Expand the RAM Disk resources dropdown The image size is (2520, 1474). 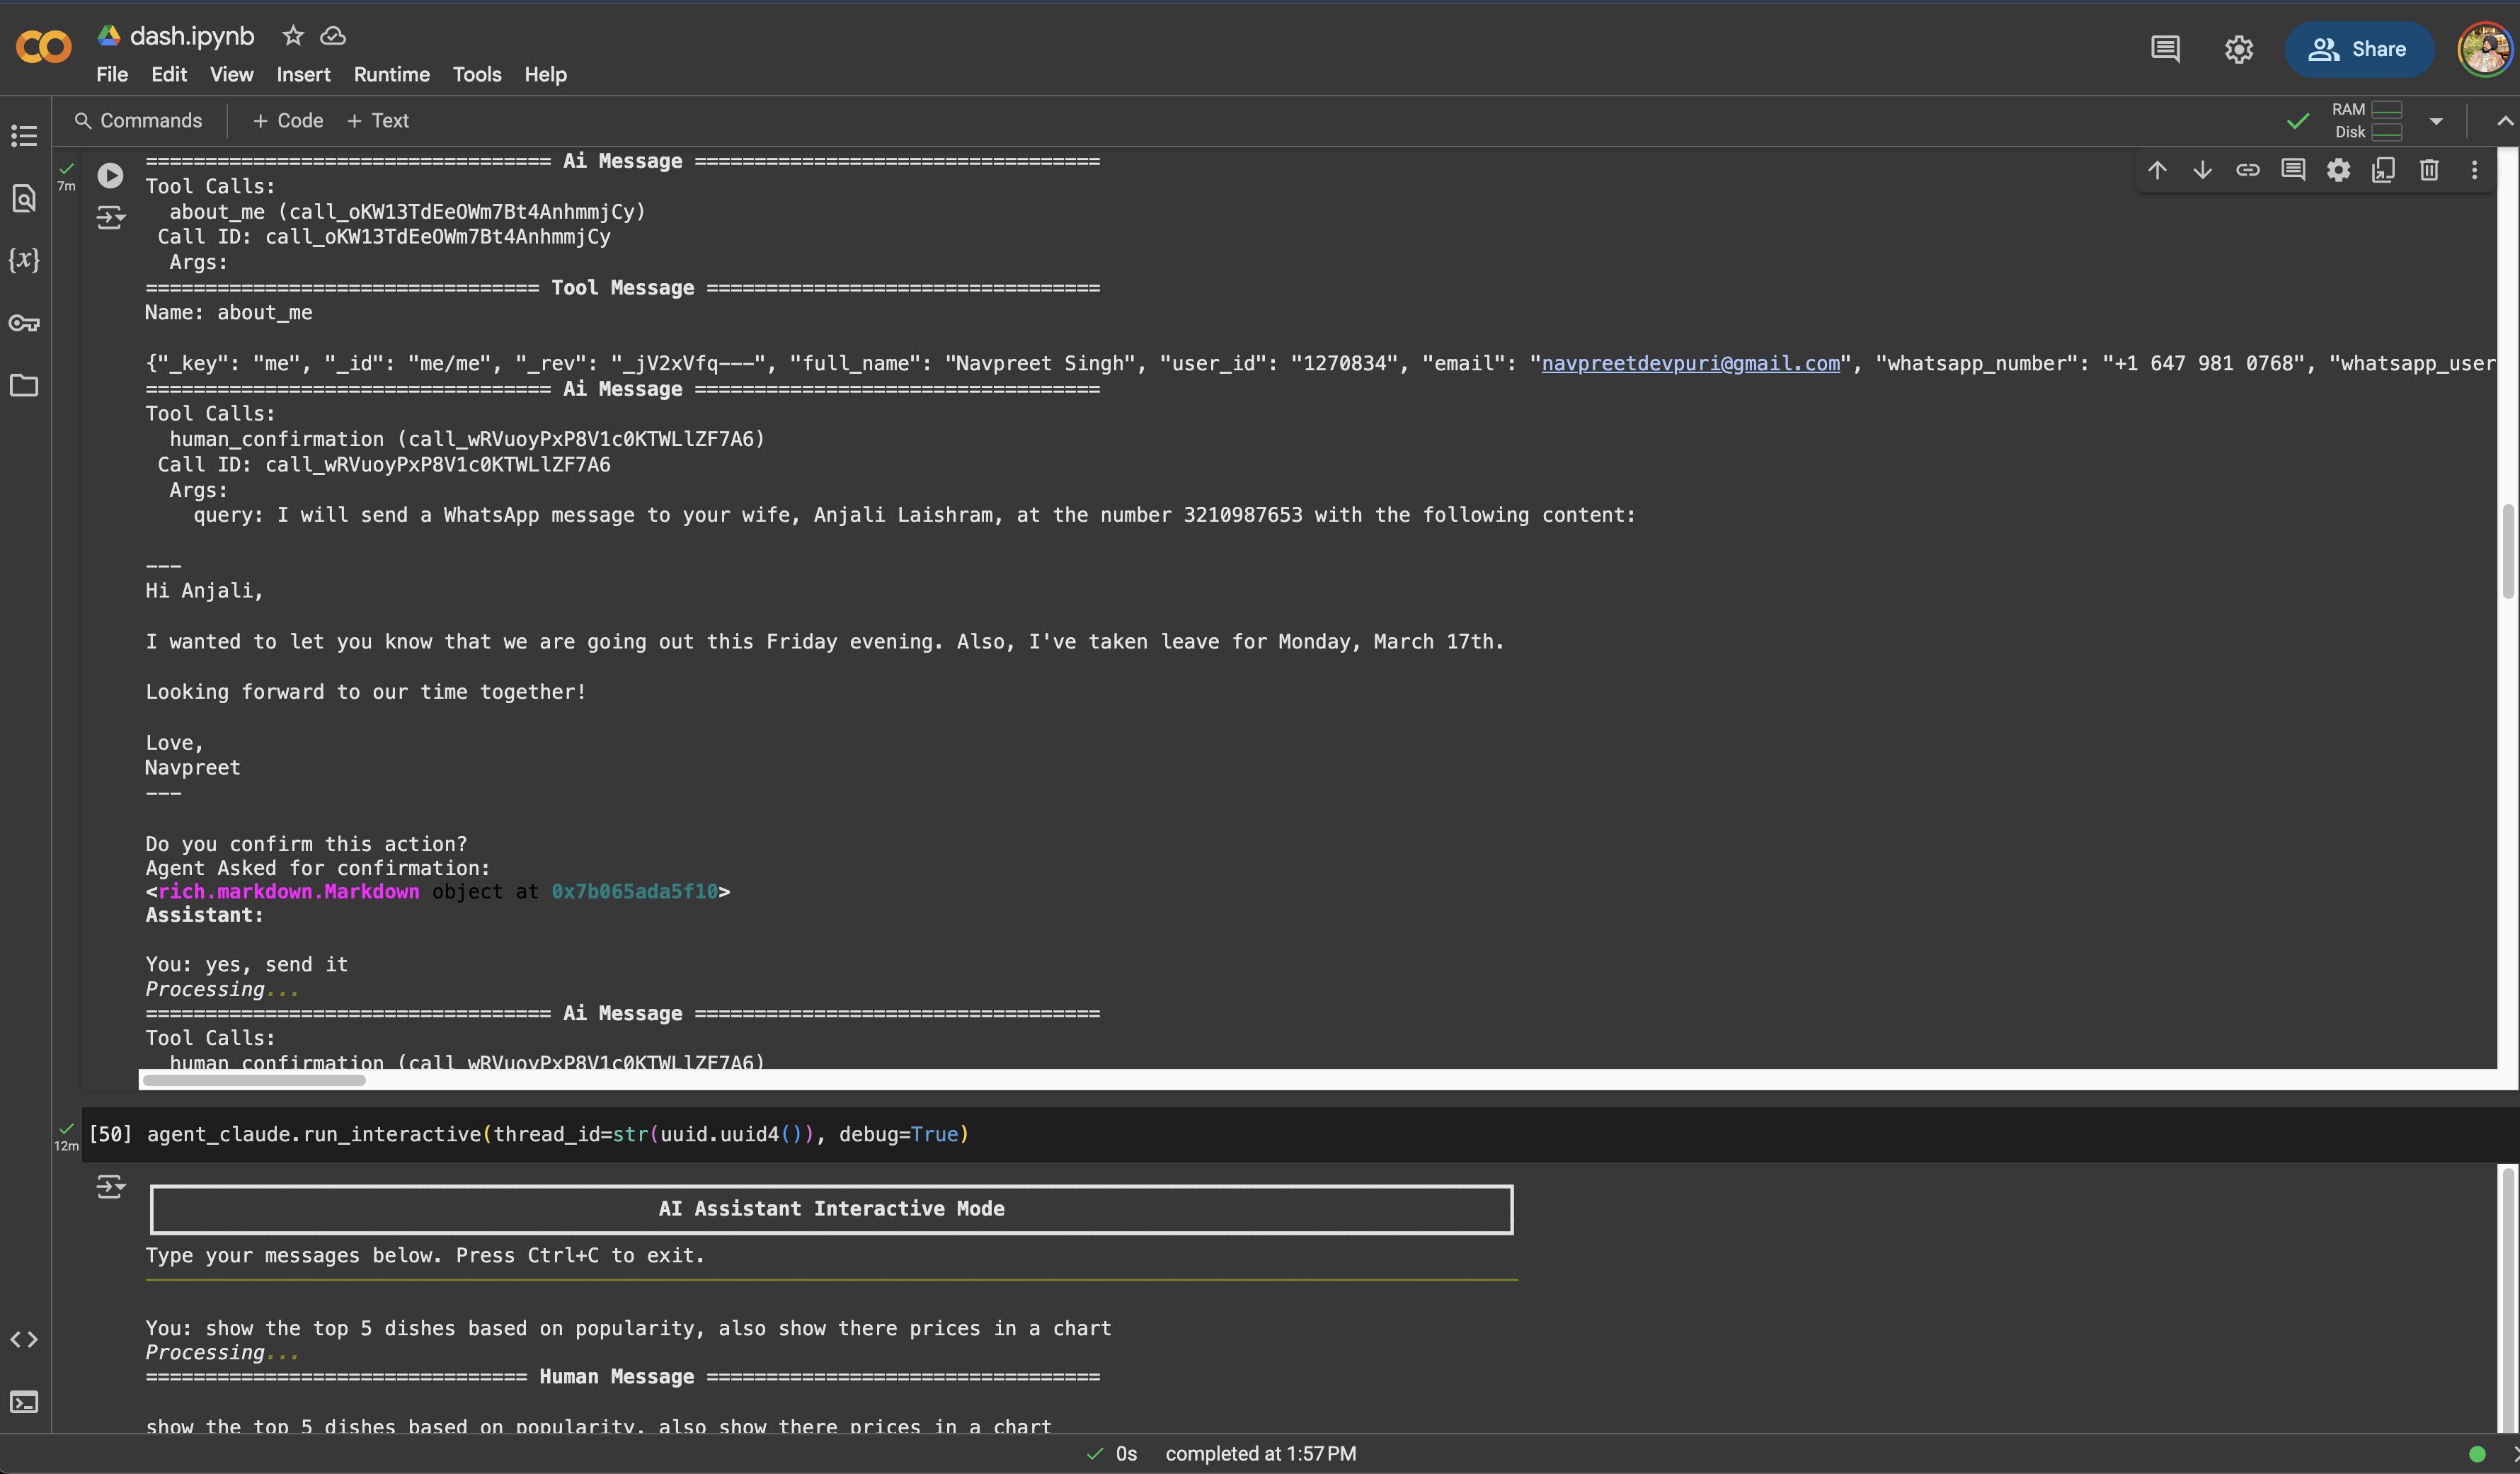[2436, 121]
